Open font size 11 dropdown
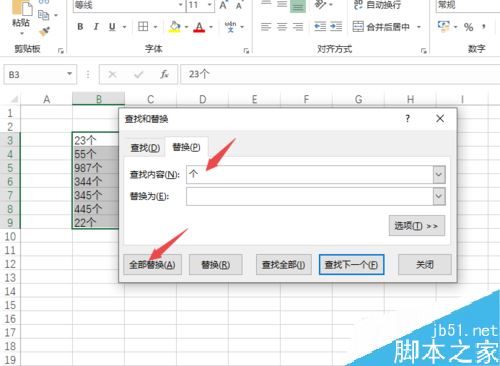Screen dimensions: 500x366 pos(210,5)
